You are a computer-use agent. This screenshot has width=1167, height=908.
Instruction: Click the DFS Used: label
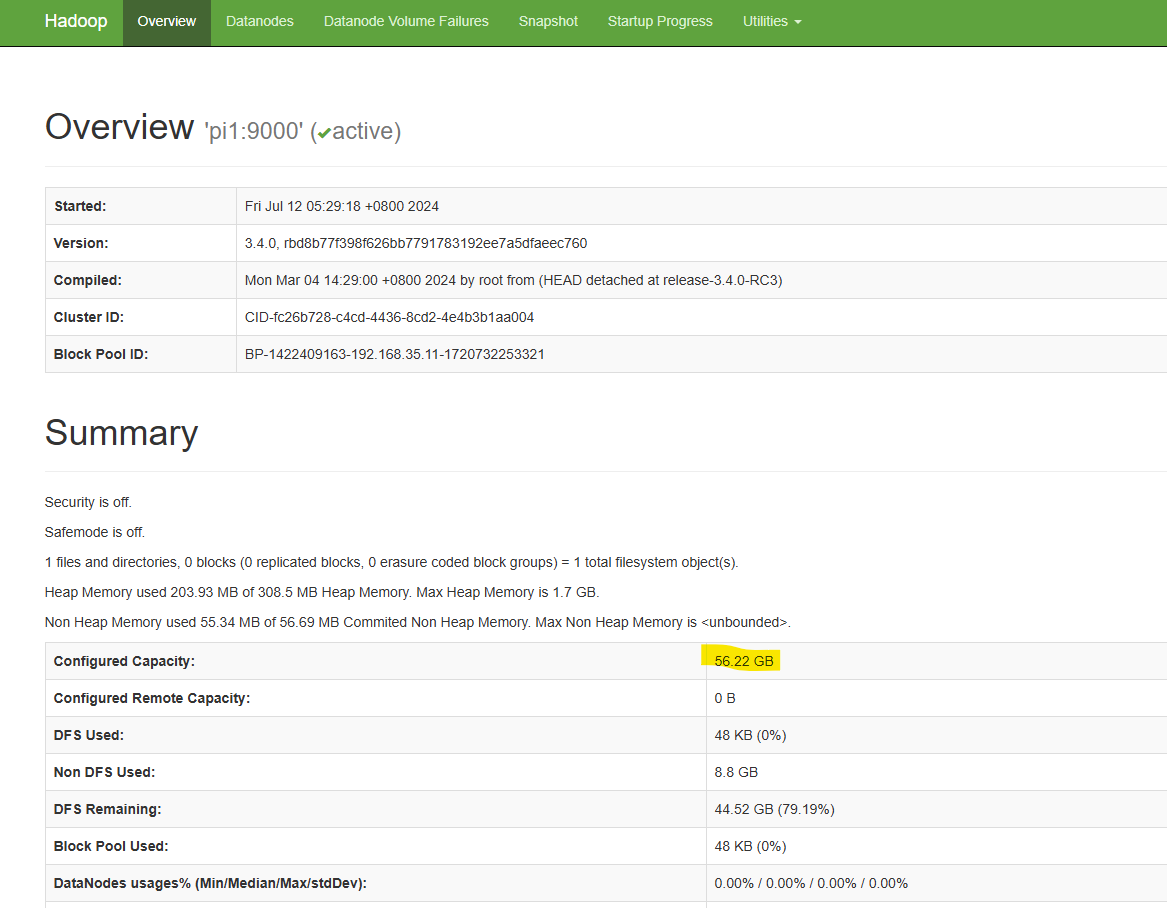coord(89,735)
